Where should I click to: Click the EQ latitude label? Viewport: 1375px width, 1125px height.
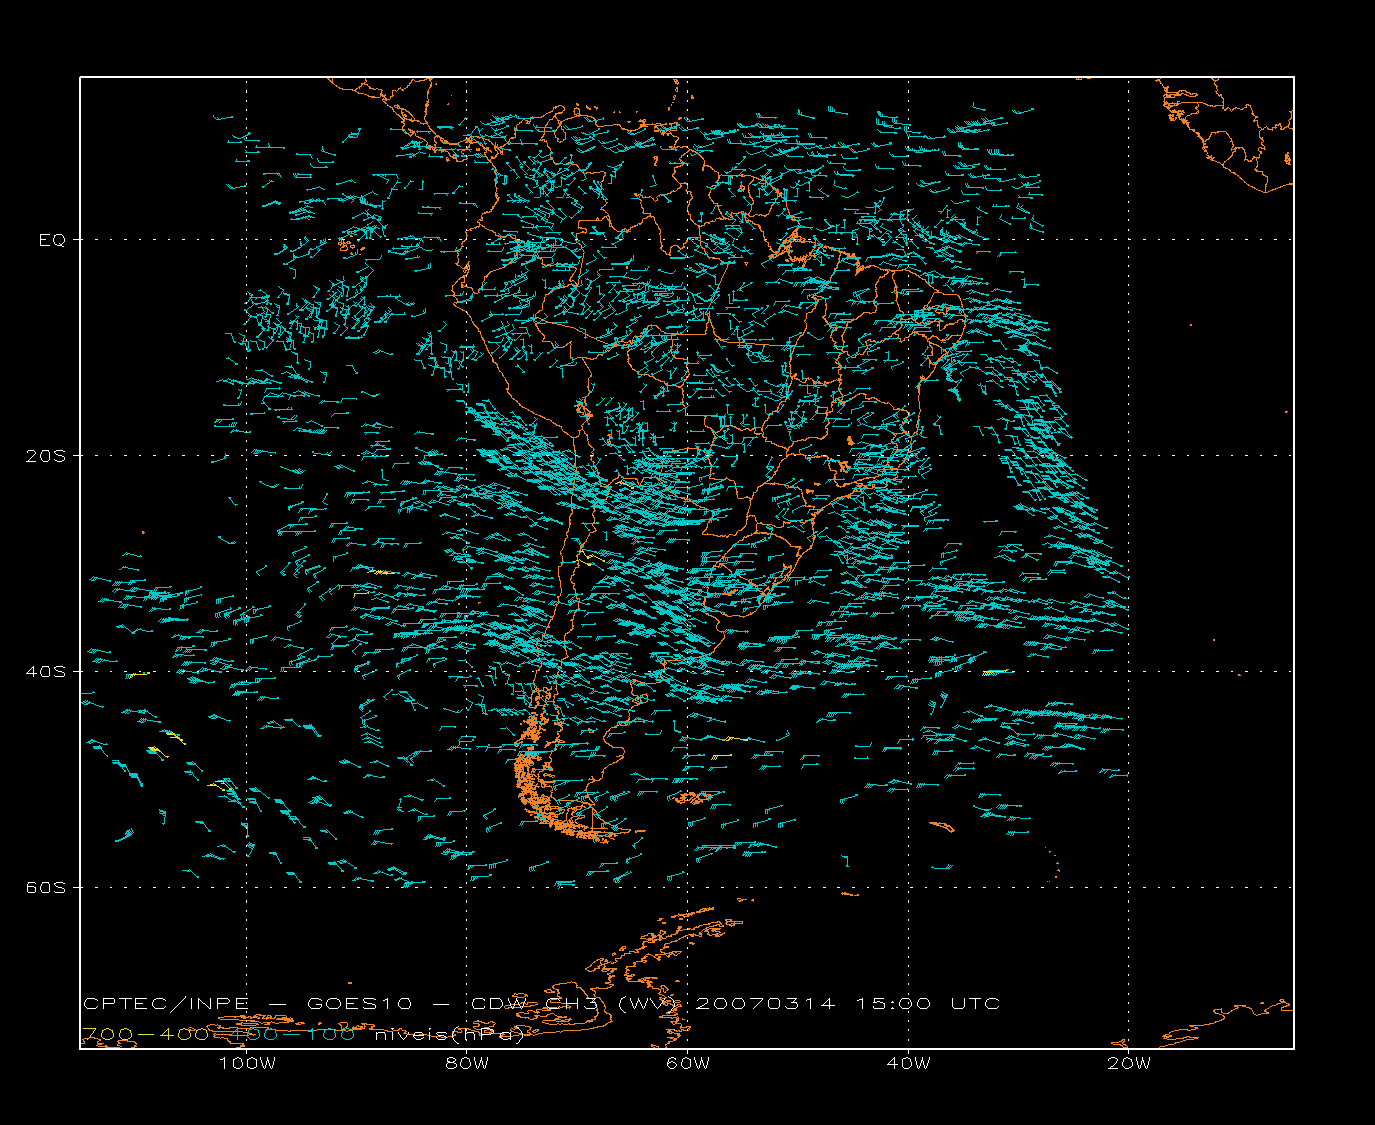[52, 240]
